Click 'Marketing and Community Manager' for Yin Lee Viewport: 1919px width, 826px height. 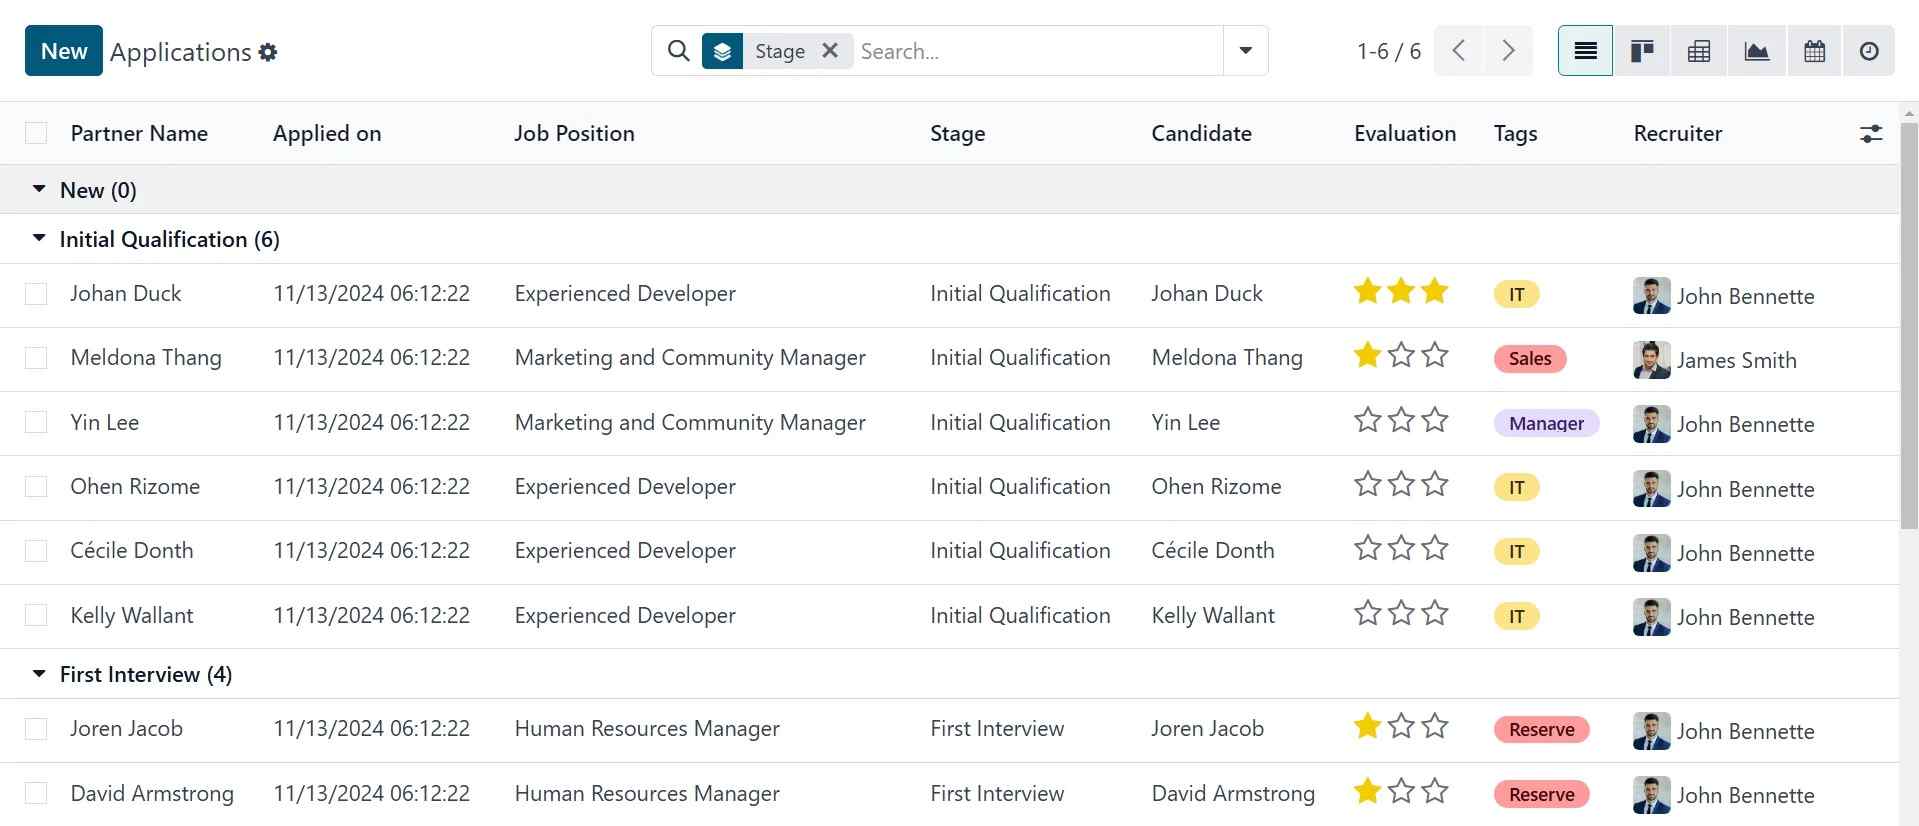(x=690, y=423)
